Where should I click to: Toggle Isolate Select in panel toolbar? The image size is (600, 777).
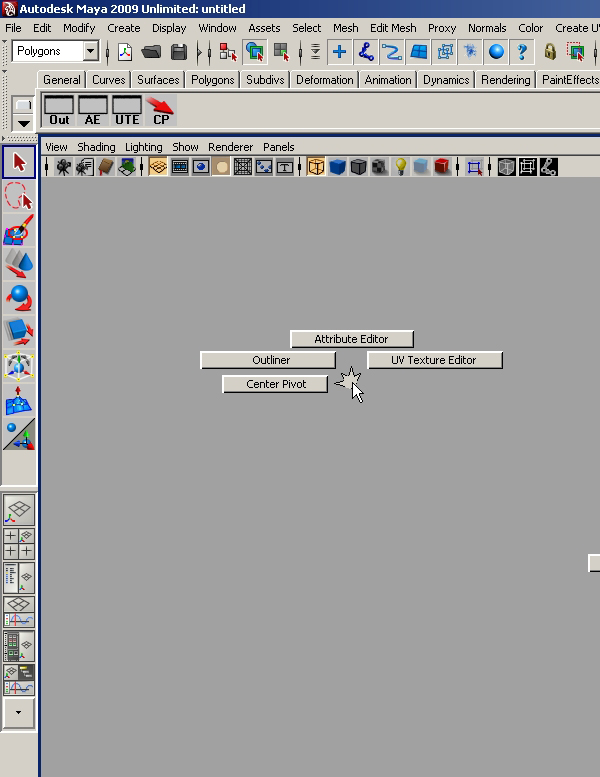474,167
